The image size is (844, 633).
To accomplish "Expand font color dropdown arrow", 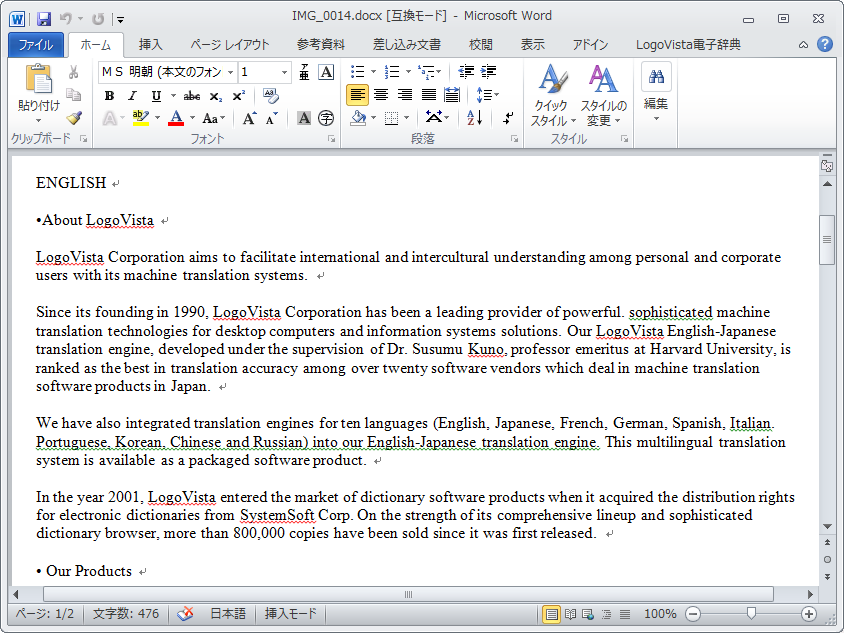I will (192, 118).
